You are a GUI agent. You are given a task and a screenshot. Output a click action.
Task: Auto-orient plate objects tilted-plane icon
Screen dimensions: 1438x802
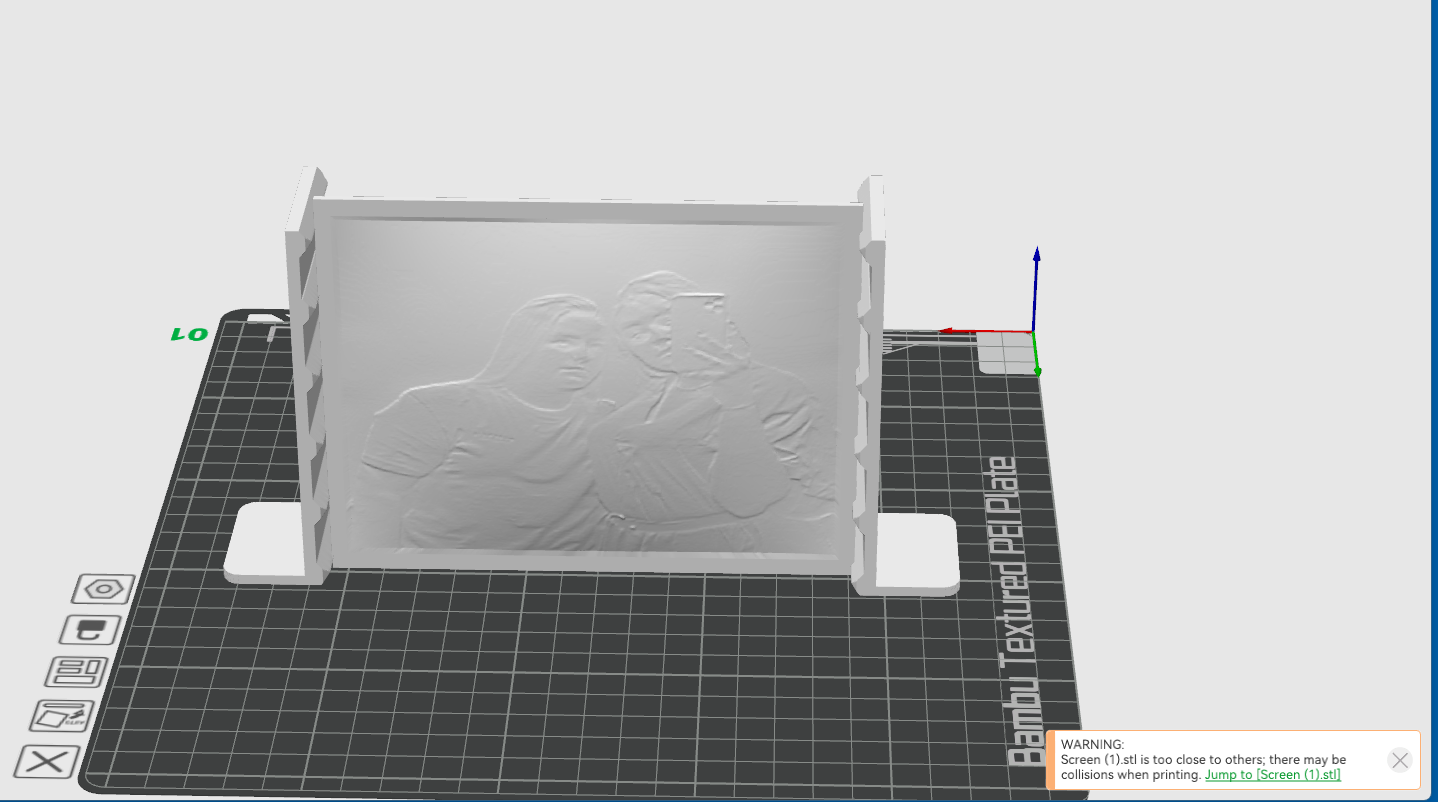click(62, 716)
